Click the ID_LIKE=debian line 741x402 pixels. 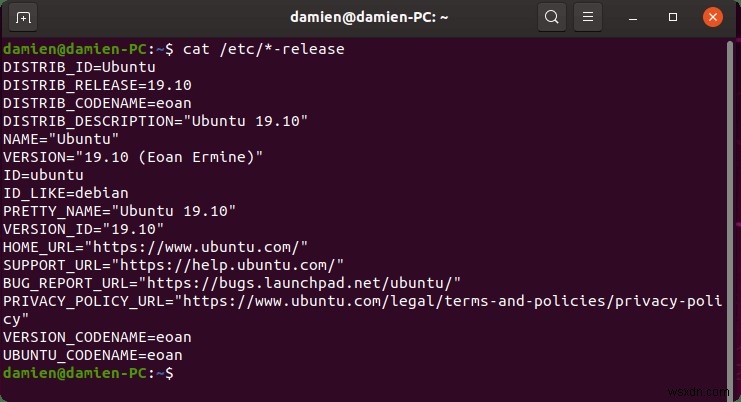[66, 193]
